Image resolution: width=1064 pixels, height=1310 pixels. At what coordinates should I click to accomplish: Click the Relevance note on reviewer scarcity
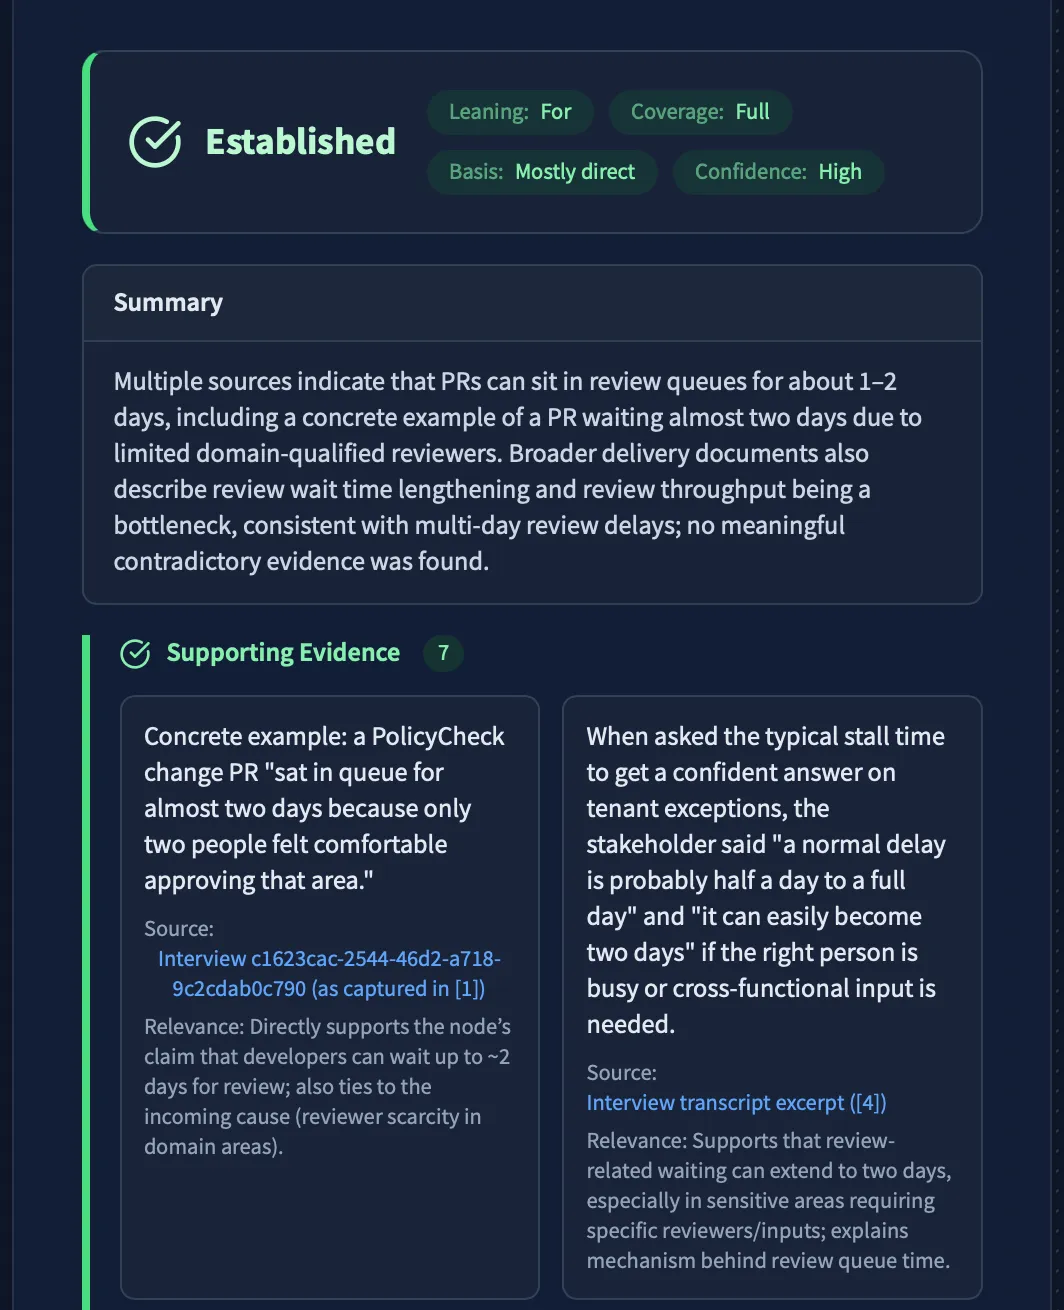(327, 1086)
